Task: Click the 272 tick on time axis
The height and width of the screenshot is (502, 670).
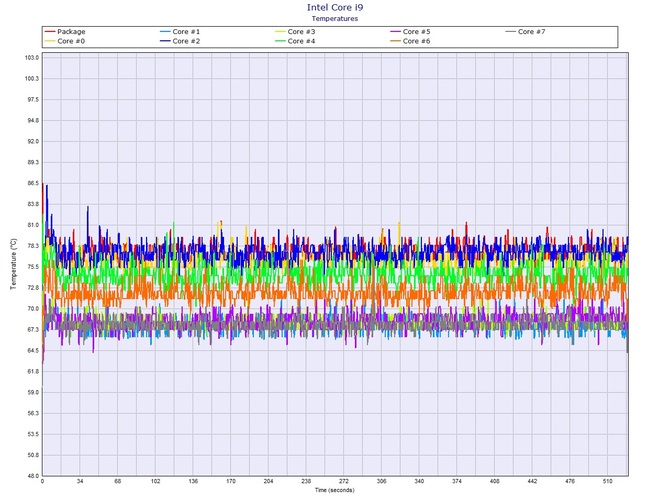Action: click(344, 481)
